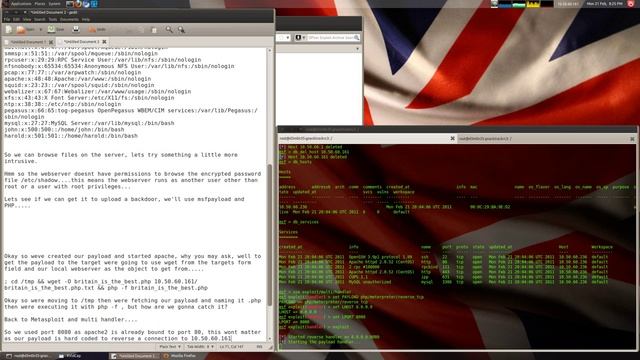The width and height of the screenshot is (640, 360).
Task: Click the blue launcher icon in top panel
Action: 94,4
